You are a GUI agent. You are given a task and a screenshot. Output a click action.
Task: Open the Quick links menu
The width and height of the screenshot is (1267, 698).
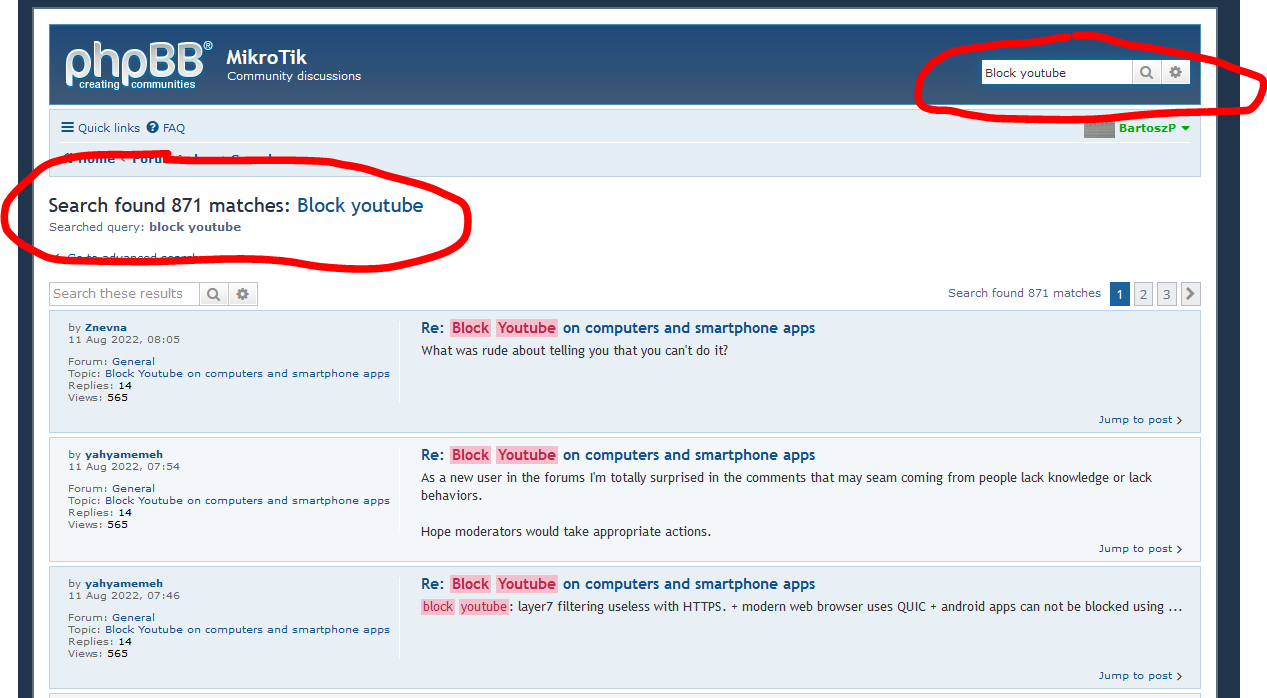(x=100, y=128)
